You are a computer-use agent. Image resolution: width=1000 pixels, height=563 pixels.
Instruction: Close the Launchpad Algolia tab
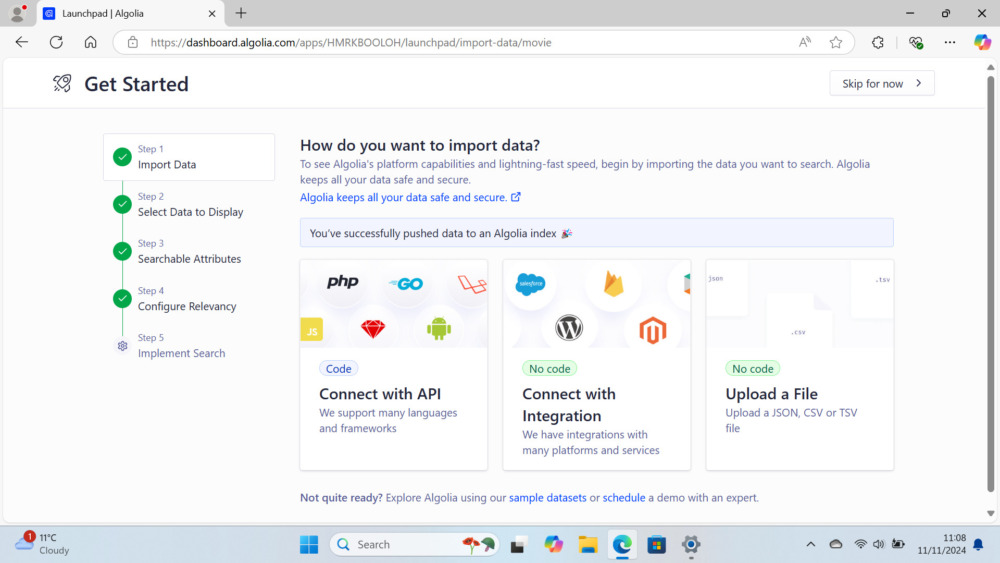[x=212, y=13]
